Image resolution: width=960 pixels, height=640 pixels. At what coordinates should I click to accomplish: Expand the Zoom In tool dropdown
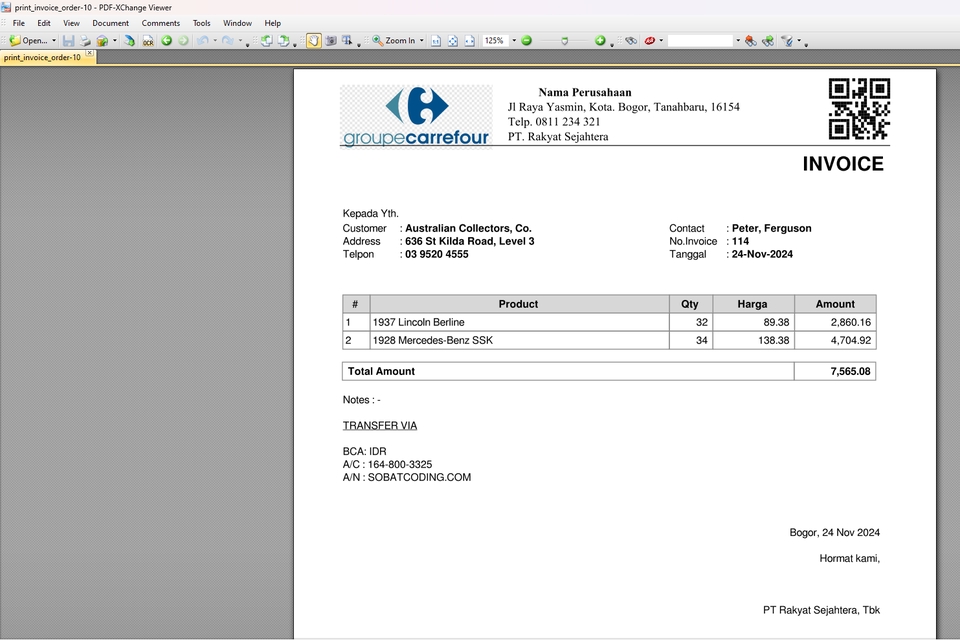pos(422,40)
